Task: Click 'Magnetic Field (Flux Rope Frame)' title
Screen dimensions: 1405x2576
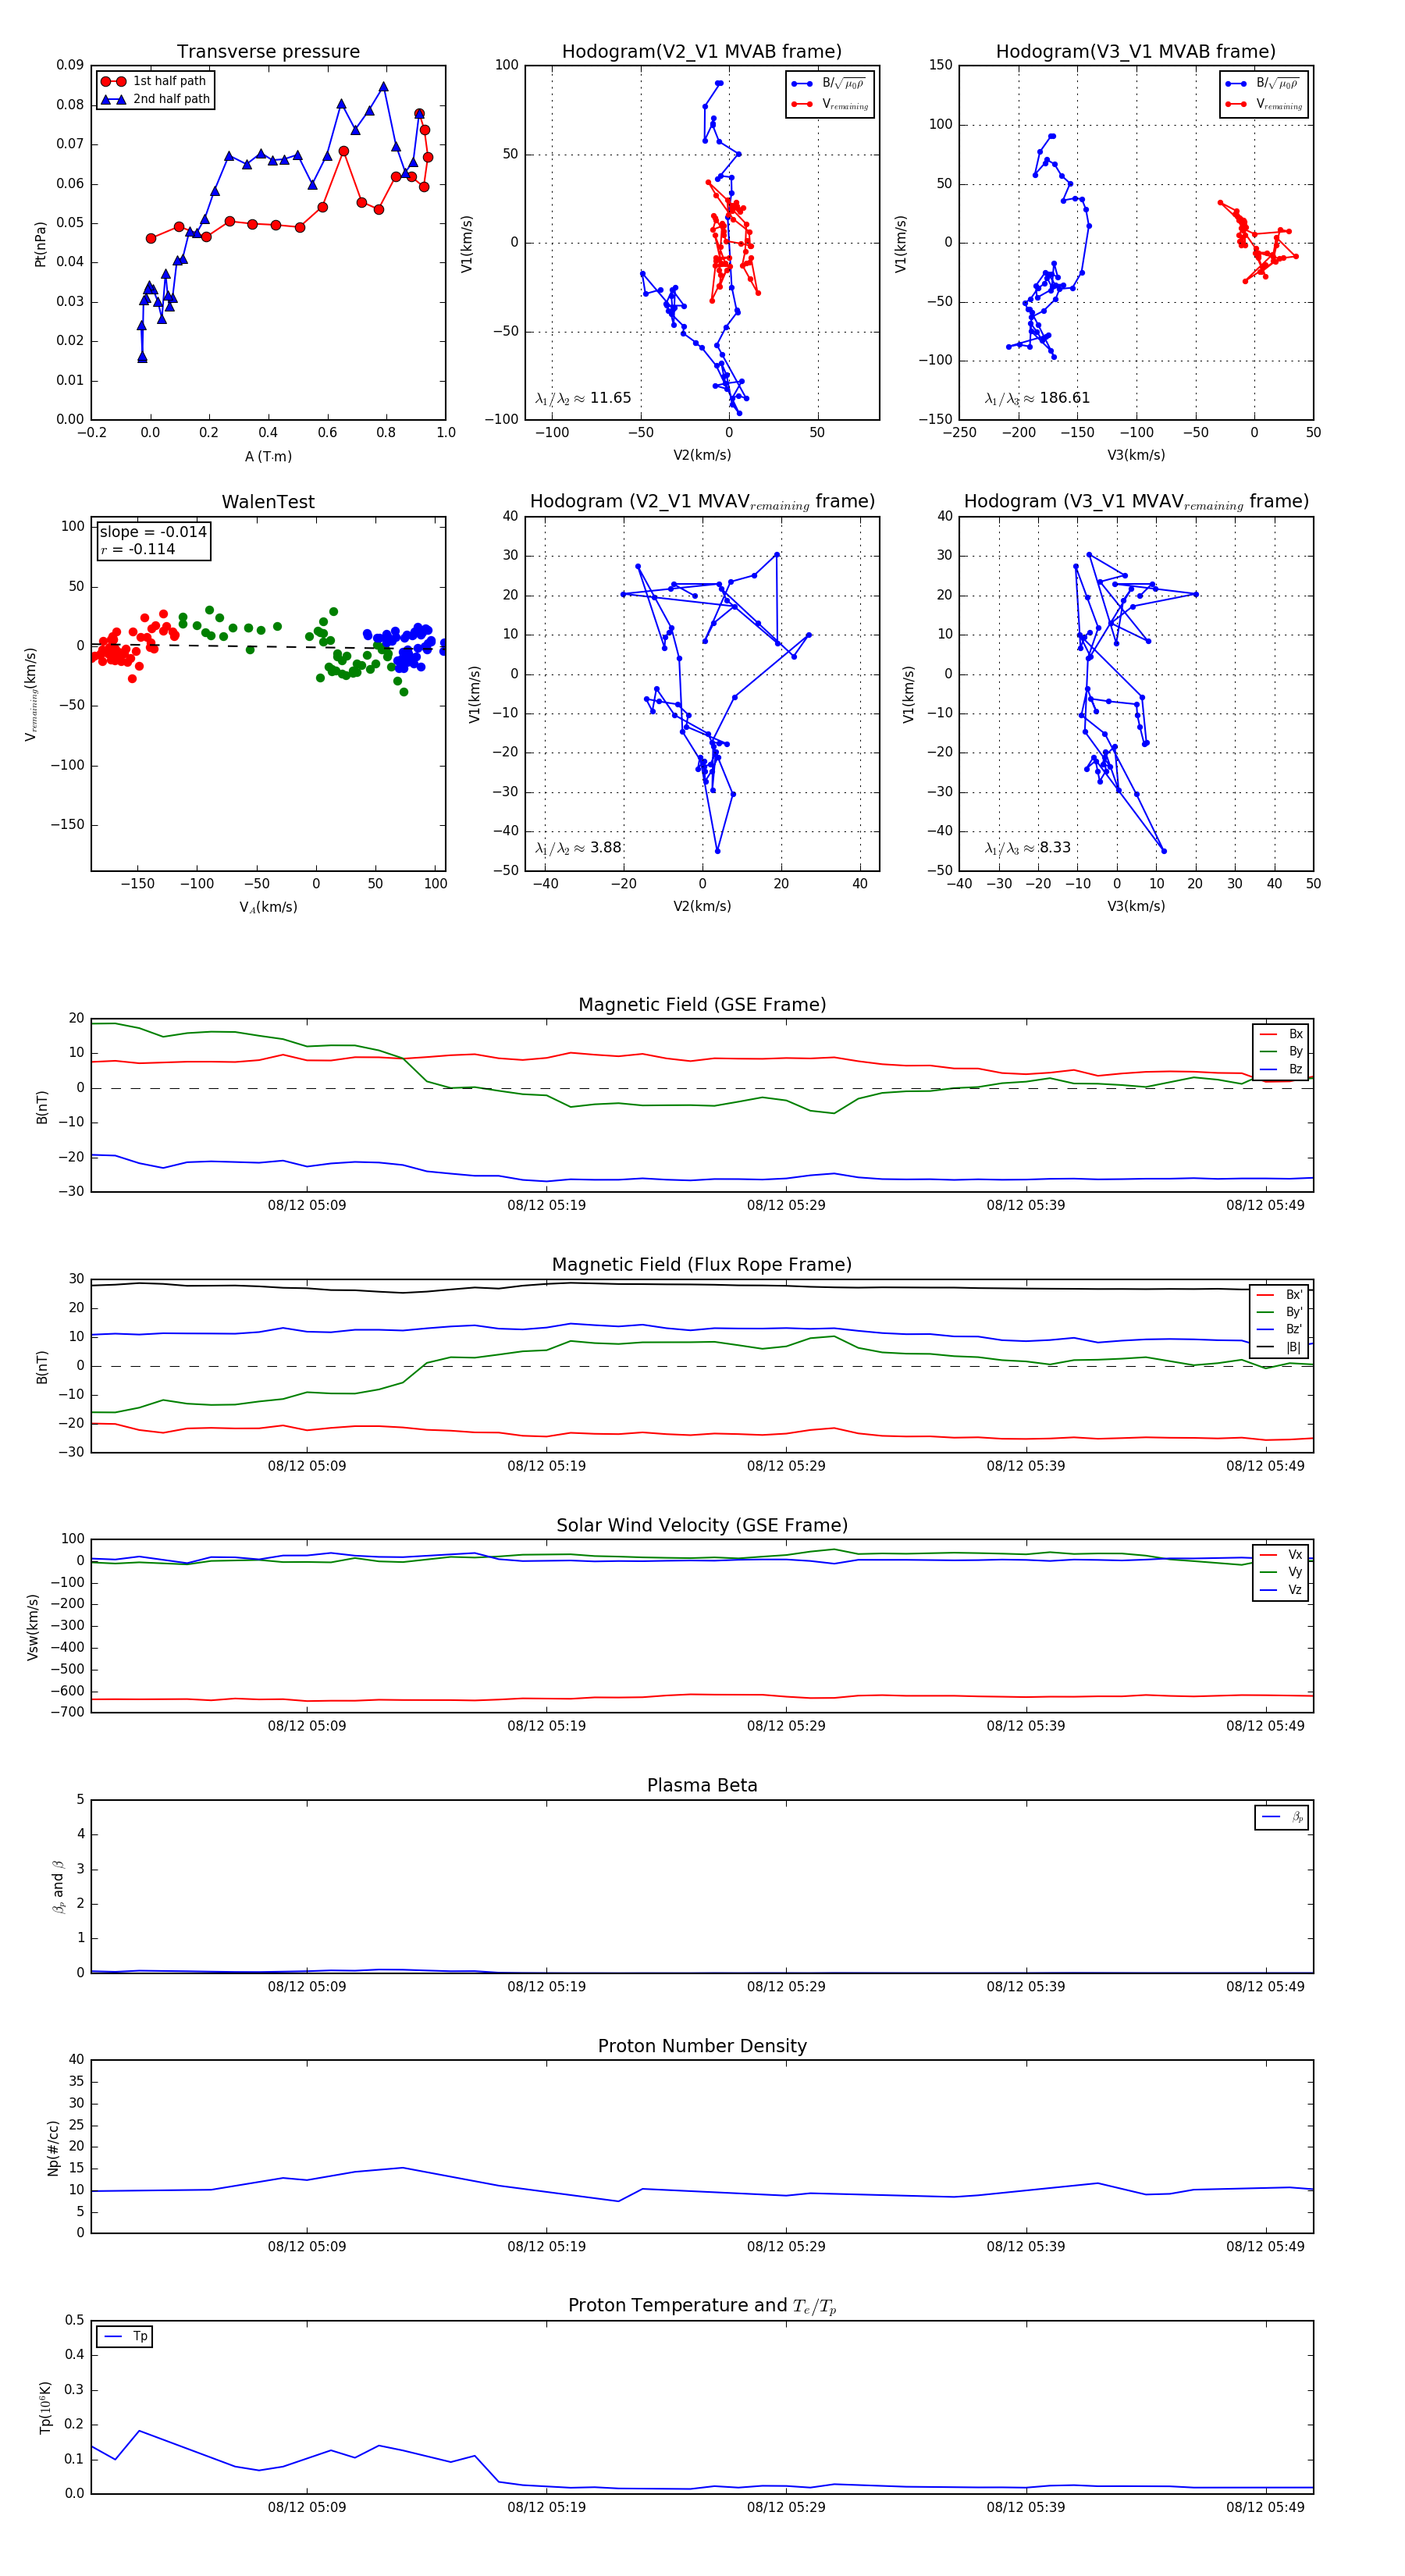Action: click(702, 1265)
